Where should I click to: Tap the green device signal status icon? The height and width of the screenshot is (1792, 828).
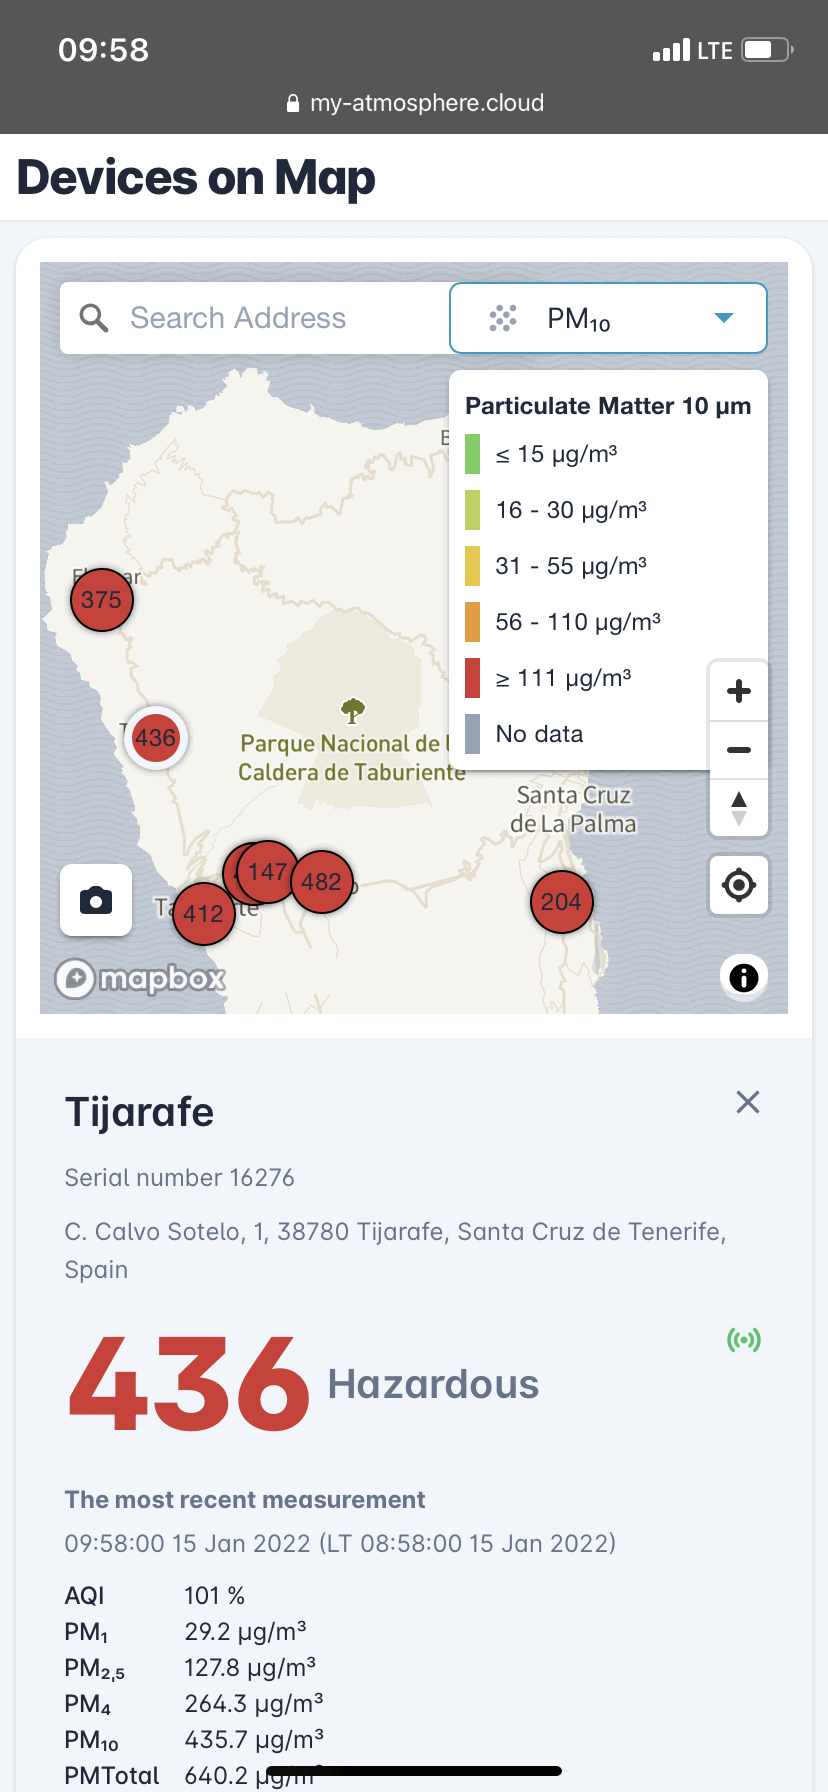point(744,1339)
